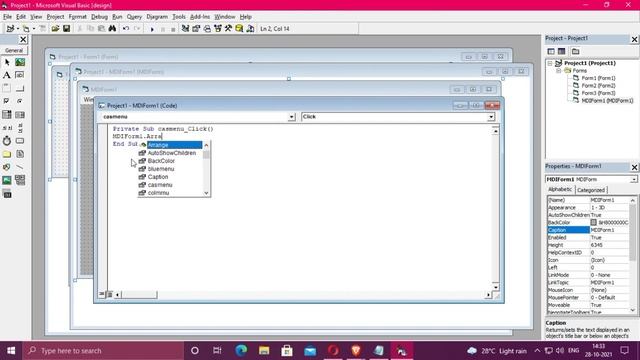Open Object Browser from toolbar
The width and height of the screenshot is (640, 360).
click(218, 29)
